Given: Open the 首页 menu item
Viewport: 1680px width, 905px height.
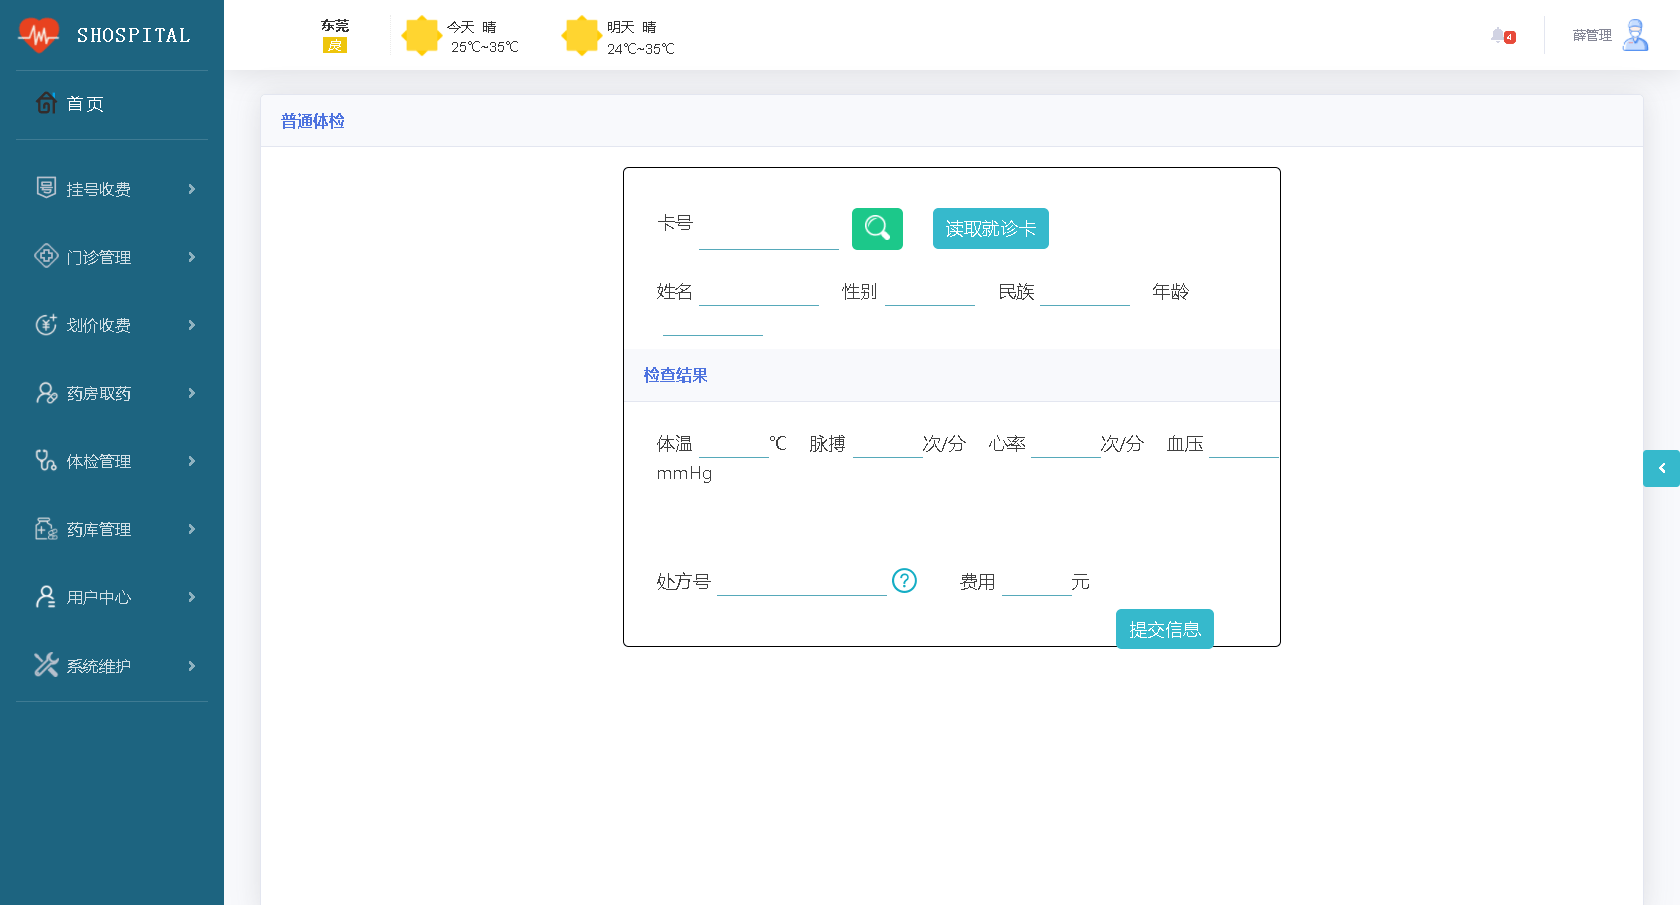Looking at the screenshot, I should click(x=84, y=103).
